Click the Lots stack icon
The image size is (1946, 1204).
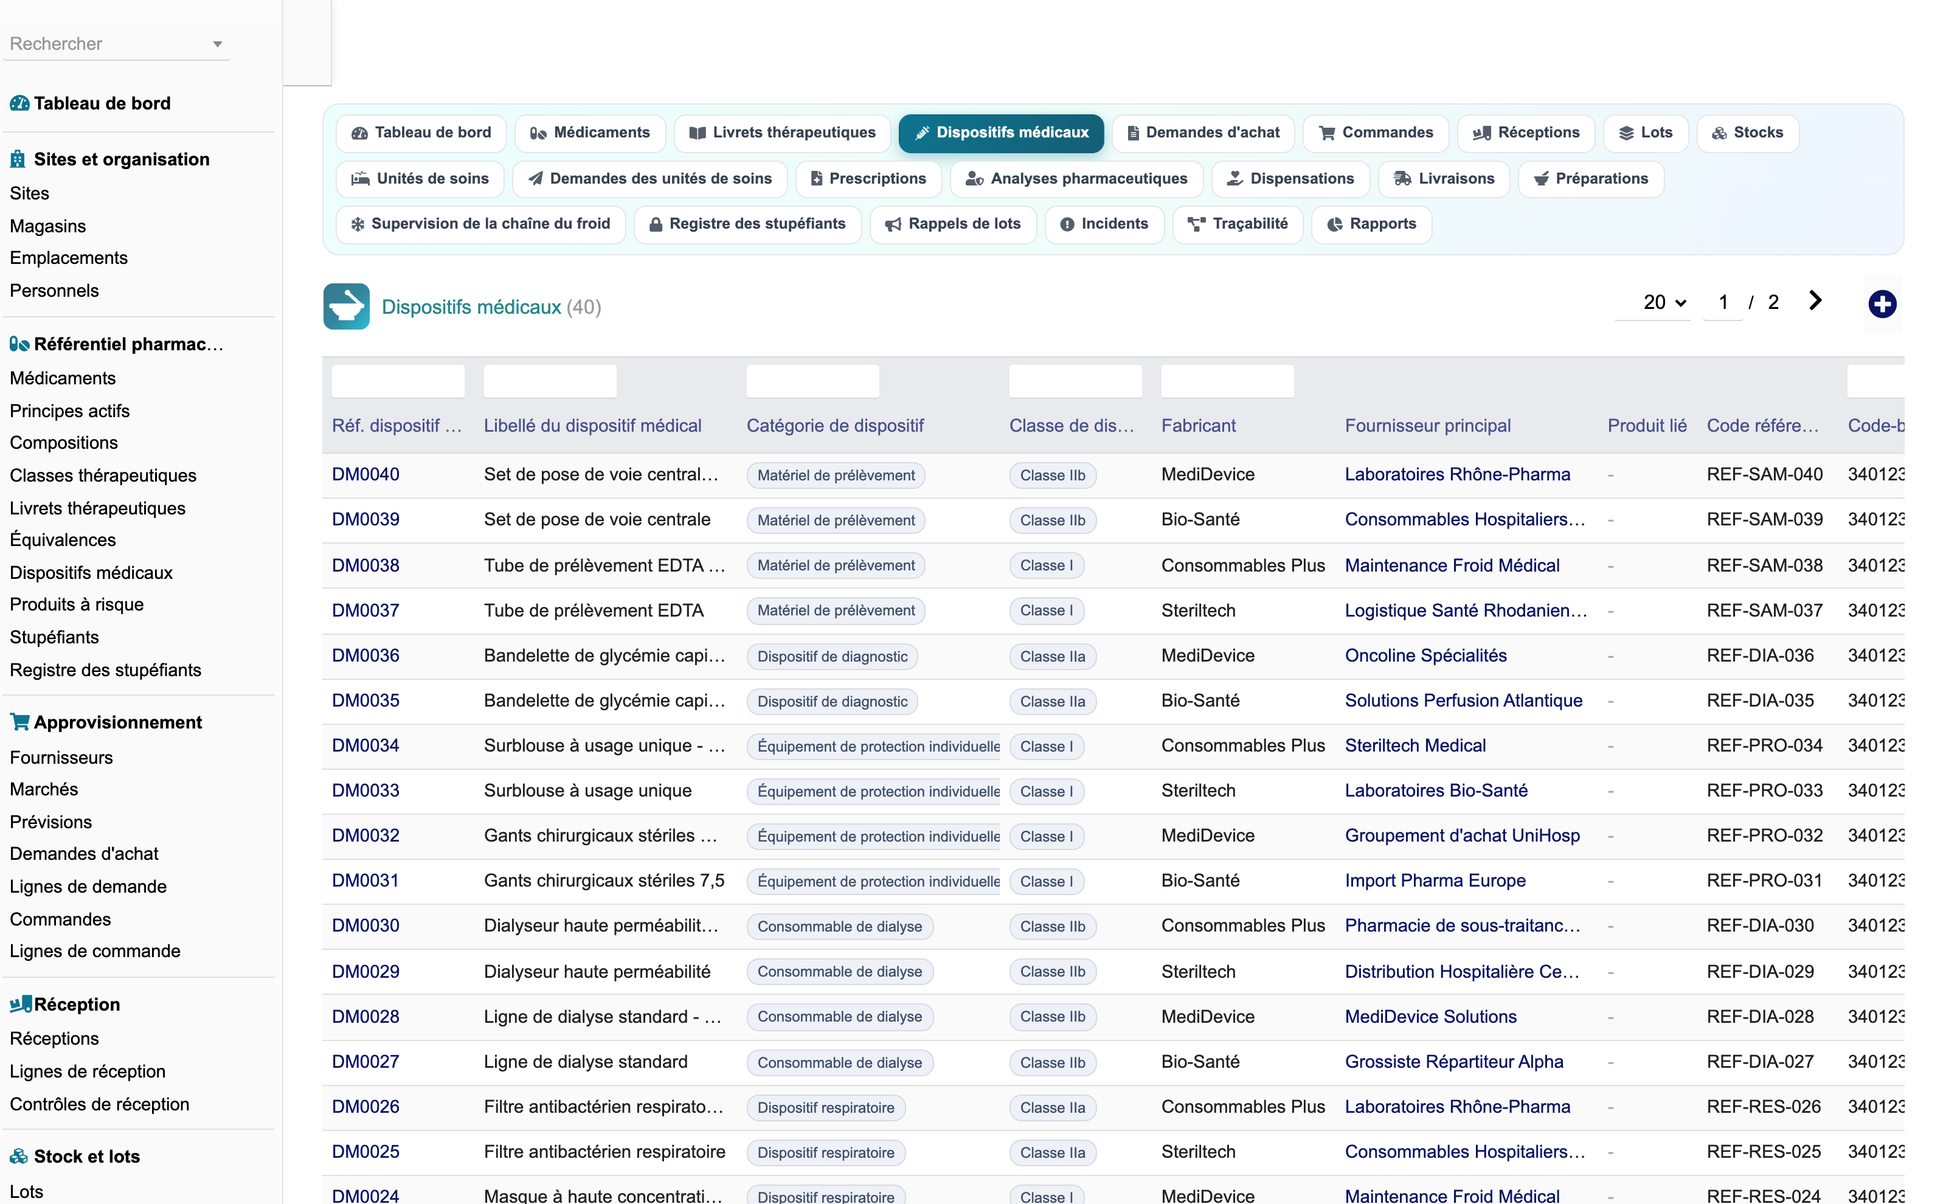coord(1626,133)
